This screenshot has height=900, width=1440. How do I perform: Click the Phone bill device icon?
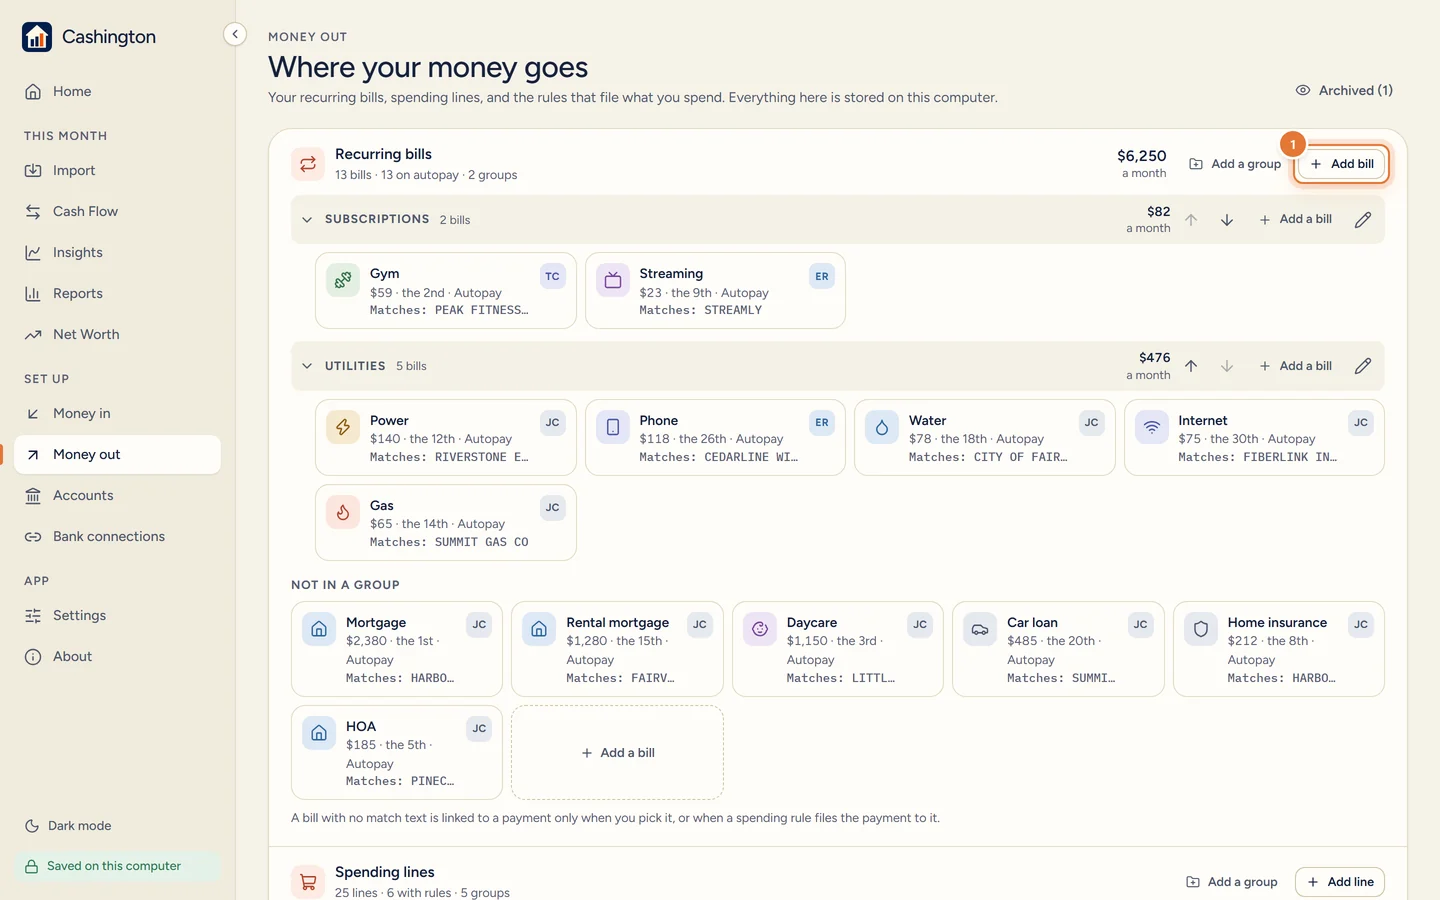tap(613, 427)
